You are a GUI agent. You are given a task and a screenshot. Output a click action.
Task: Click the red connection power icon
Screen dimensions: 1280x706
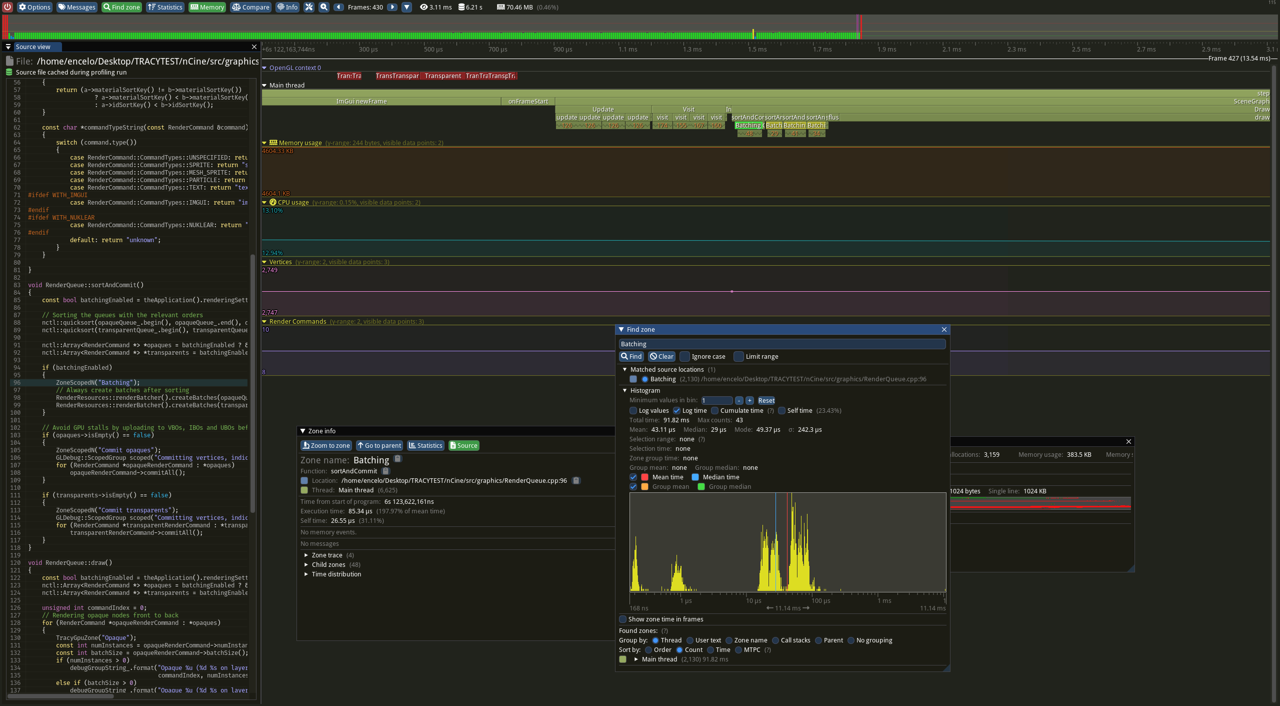(x=7, y=7)
